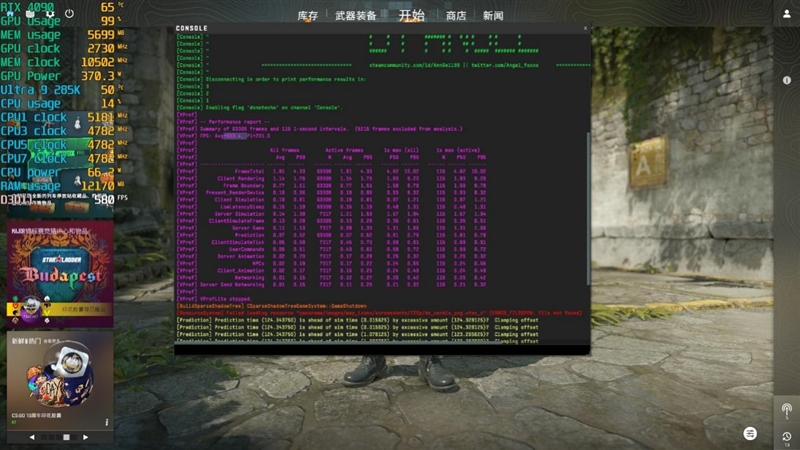Open the 商店 store tab
This screenshot has width=800, height=450.
pos(456,16)
